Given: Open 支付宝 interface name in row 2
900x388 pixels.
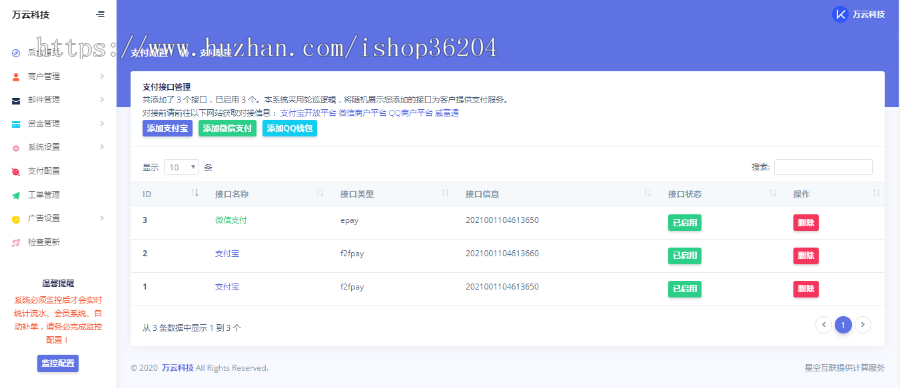Looking at the screenshot, I should [x=227, y=253].
